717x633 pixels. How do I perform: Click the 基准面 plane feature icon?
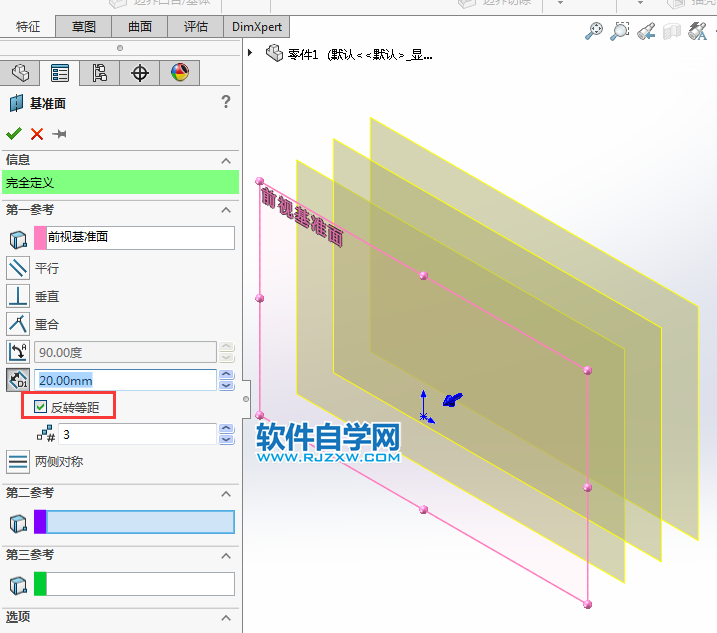point(16,103)
